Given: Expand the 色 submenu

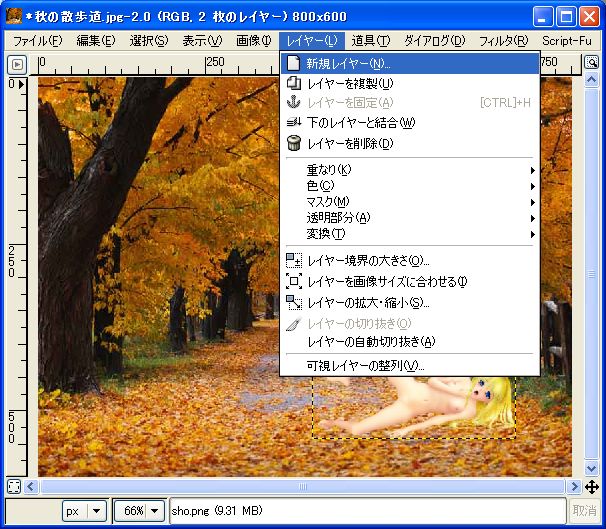Looking at the screenshot, I should click(410, 186).
